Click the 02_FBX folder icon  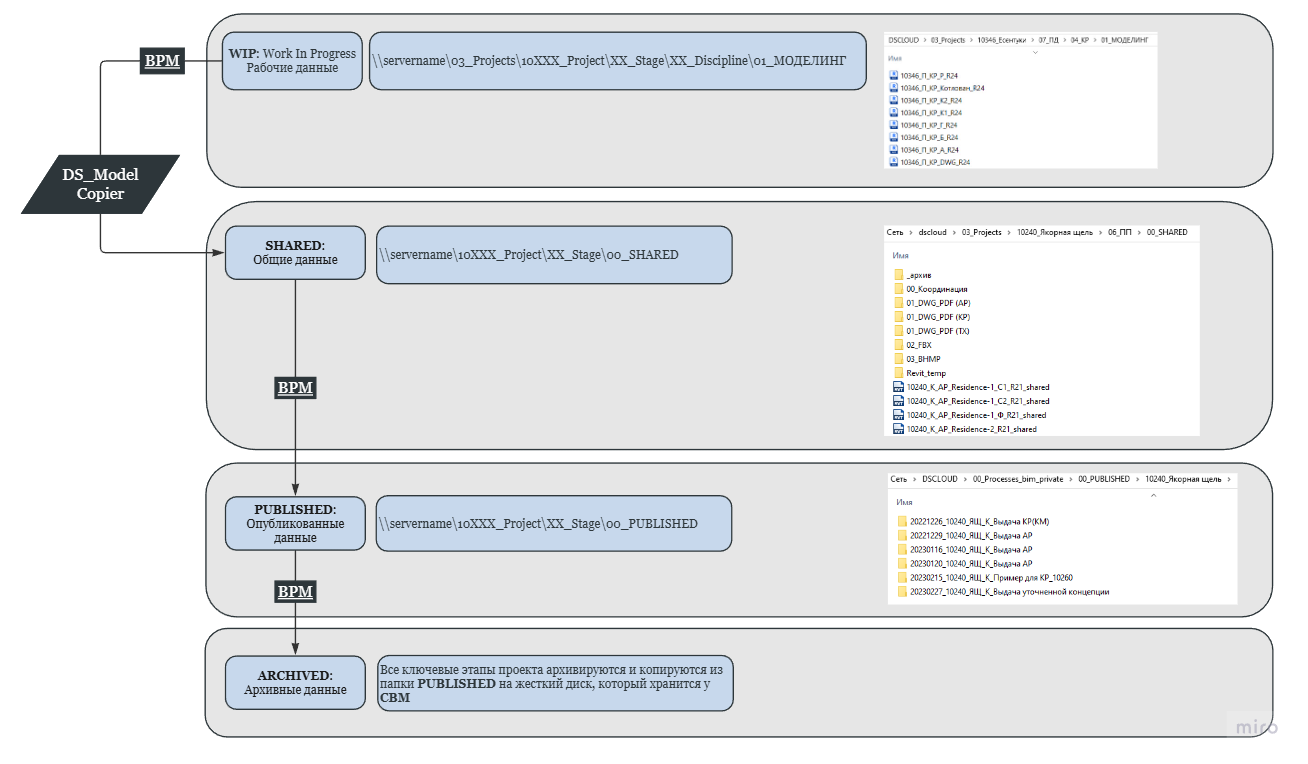pyautogui.click(x=898, y=345)
